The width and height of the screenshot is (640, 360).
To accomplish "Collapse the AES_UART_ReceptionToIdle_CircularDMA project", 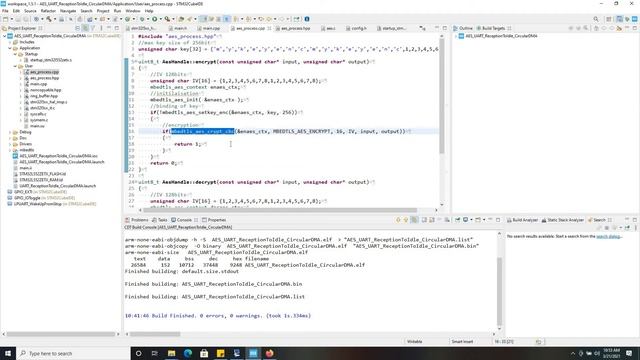I will [4, 36].
